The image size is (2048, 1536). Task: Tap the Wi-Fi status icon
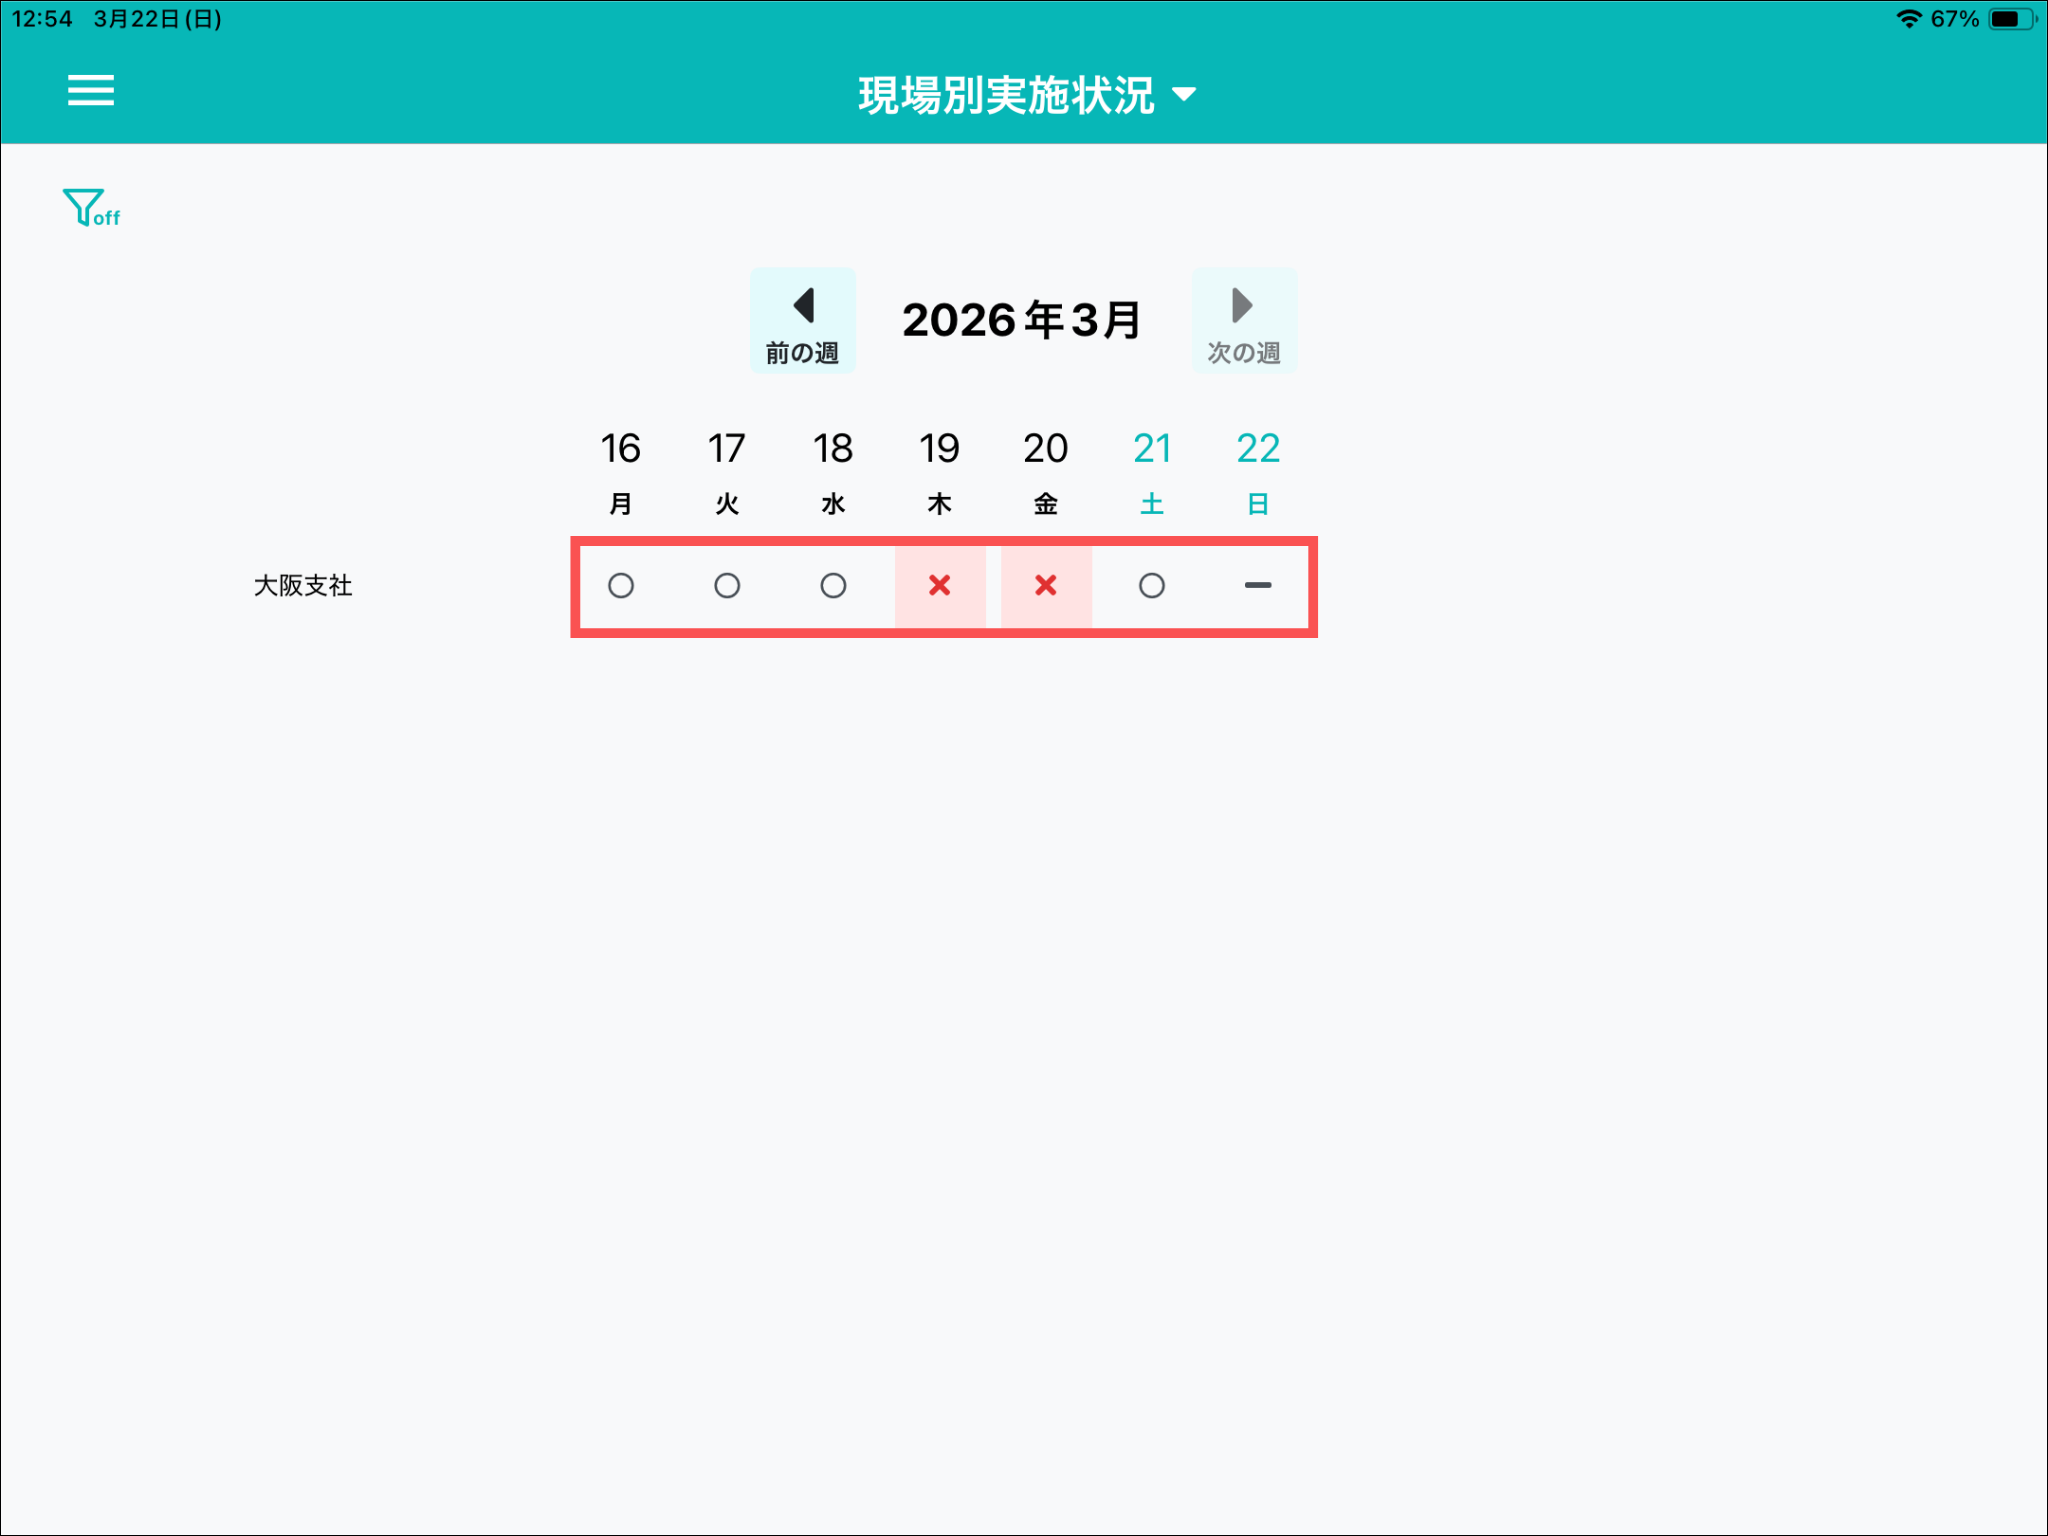tap(1908, 19)
